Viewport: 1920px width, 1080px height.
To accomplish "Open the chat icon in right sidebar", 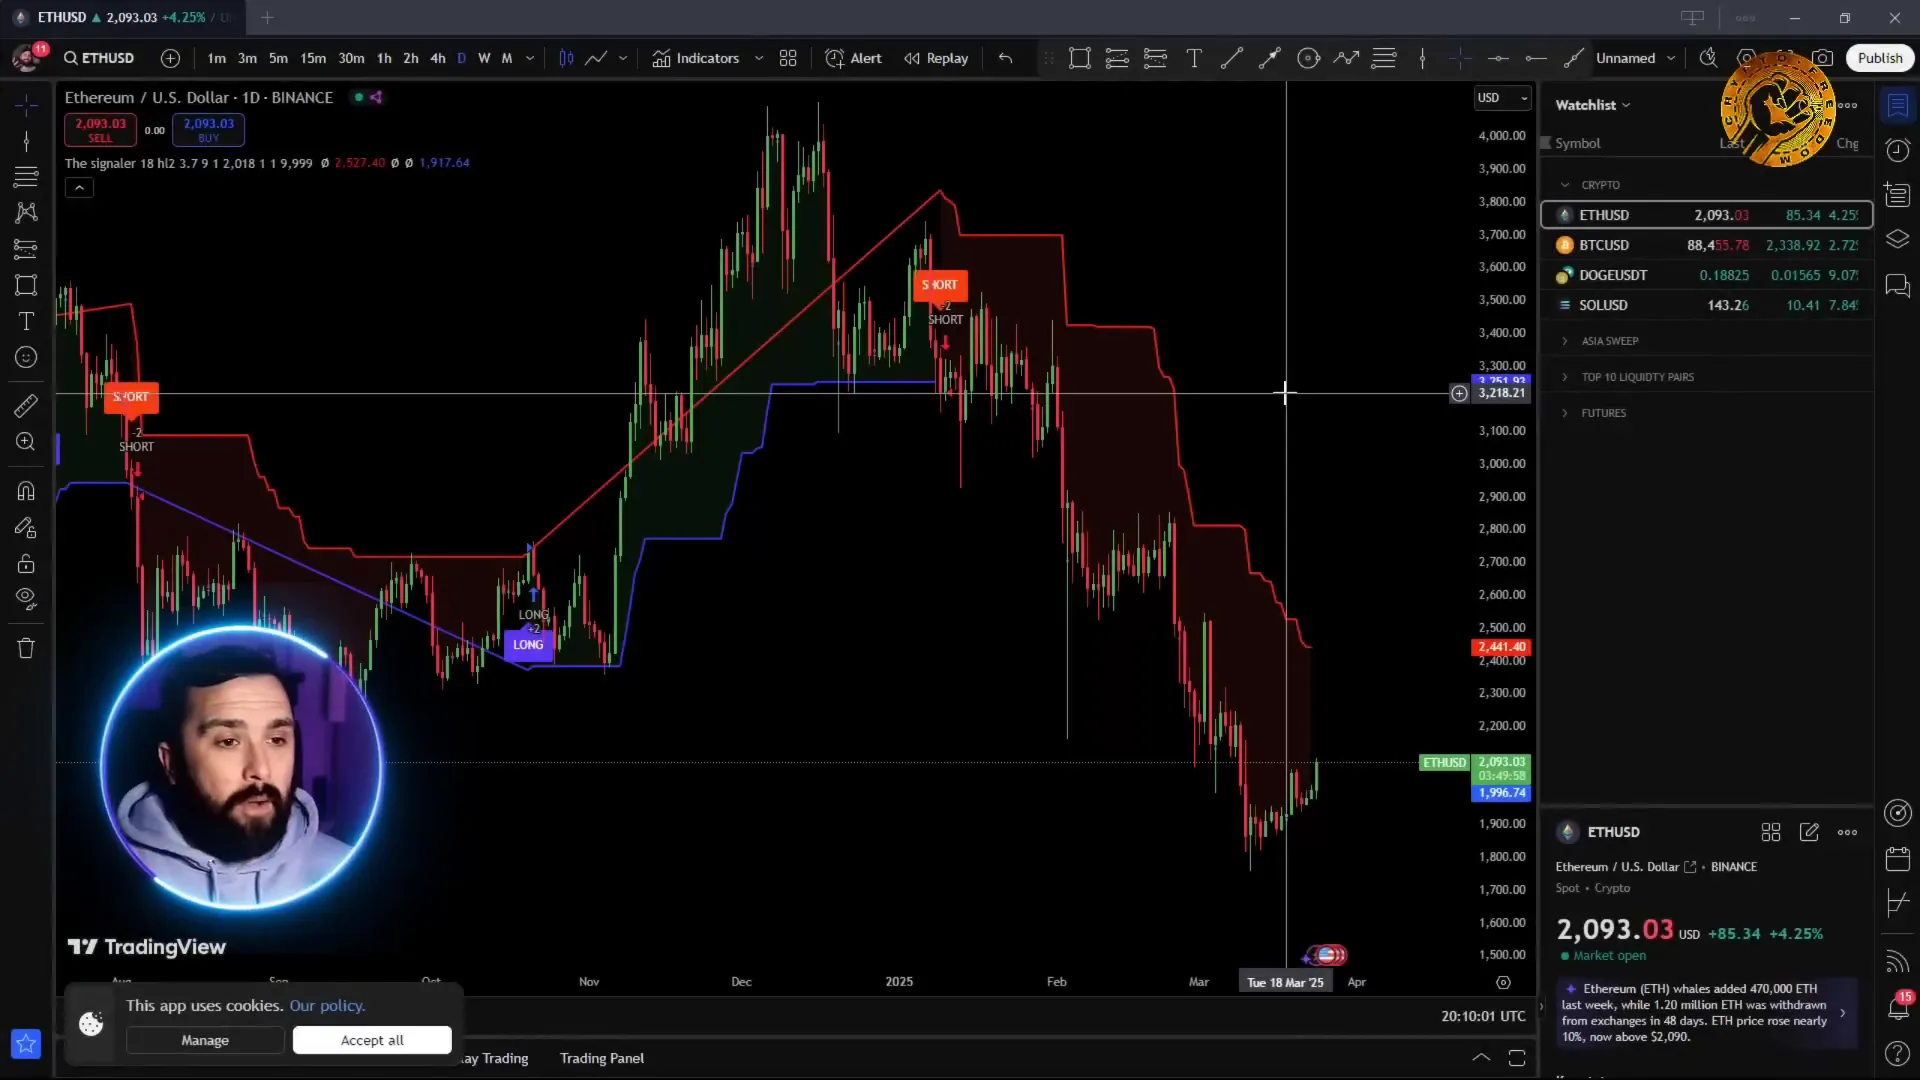I will [x=1897, y=286].
